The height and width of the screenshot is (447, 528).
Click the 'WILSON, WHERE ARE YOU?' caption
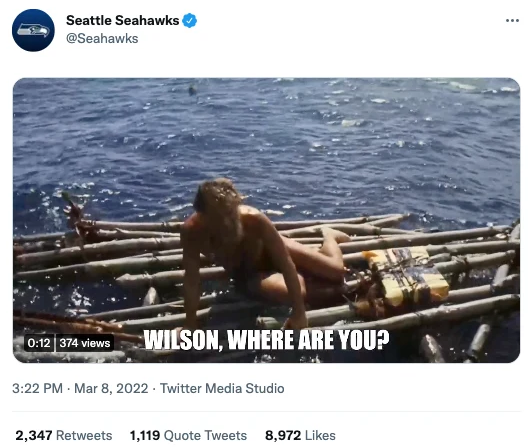point(266,340)
